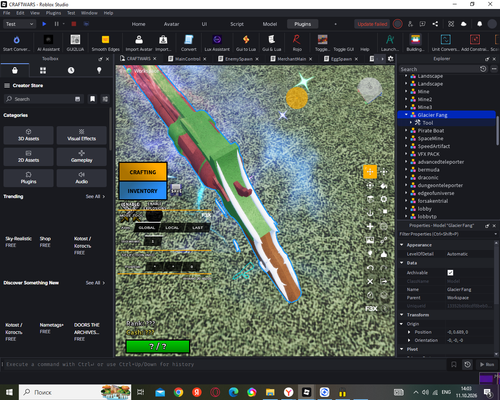Close the EggSpawn script tab
Screen dimensions: 500x400
tap(356, 59)
